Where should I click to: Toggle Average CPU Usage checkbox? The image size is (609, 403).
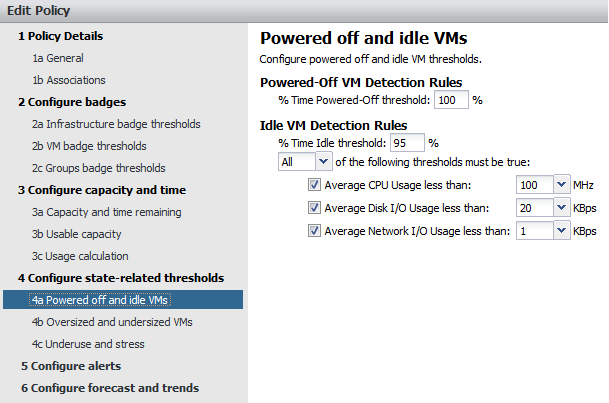coord(315,185)
